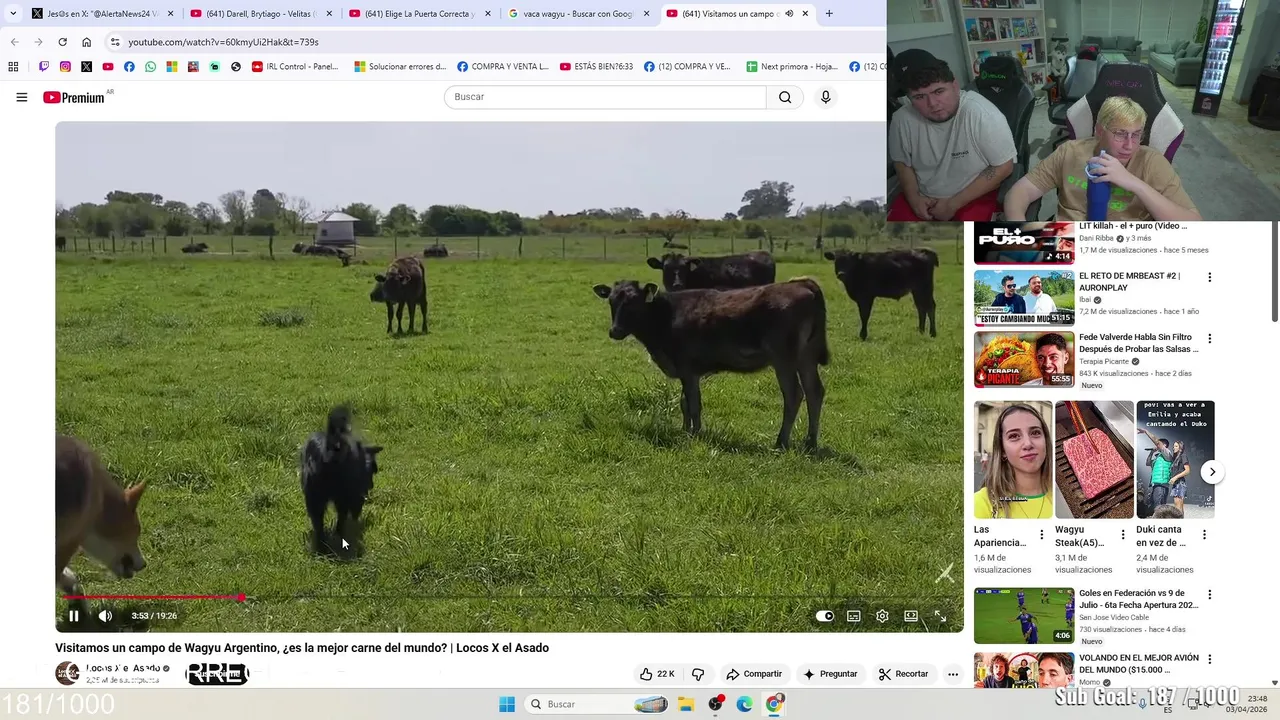This screenshot has height=720, width=1280.
Task: Open the YouTube hamburger guide menu
Action: coord(21,97)
